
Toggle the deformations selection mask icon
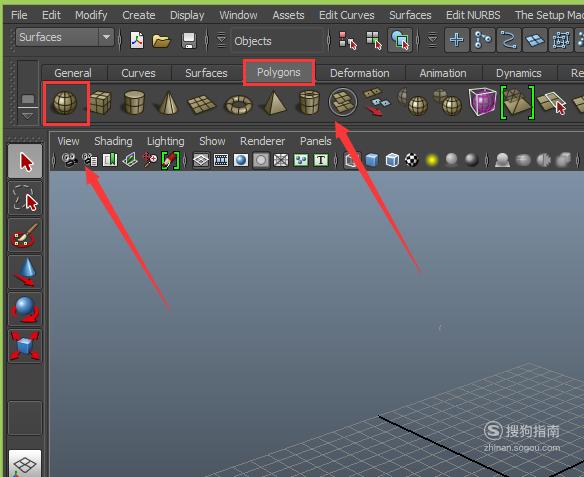tap(561, 40)
